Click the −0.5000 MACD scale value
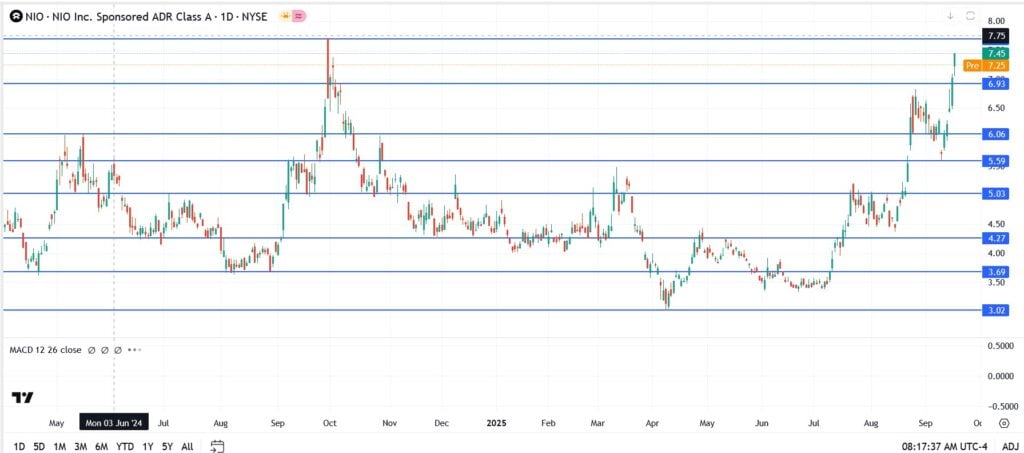This screenshot has height=453, width=1024. point(1002,406)
